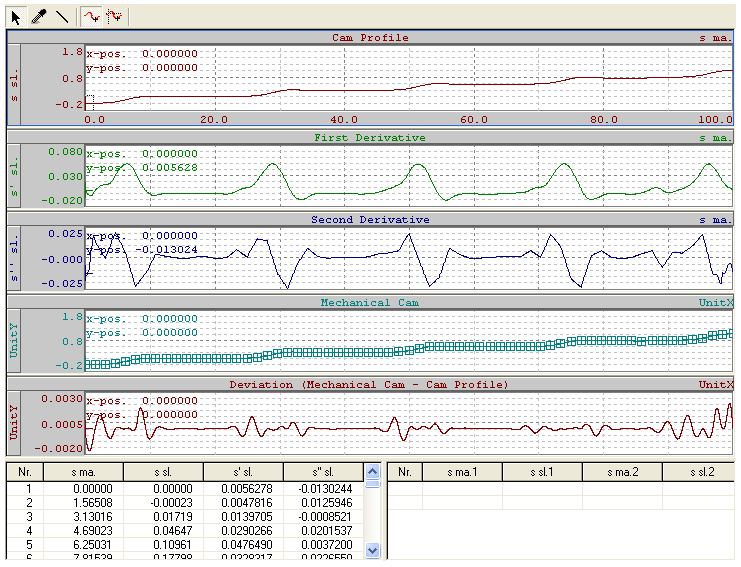The image size is (741, 567).
Task: Click y-pos value -0.013024 in Second Derivative chart
Action: coord(167,249)
